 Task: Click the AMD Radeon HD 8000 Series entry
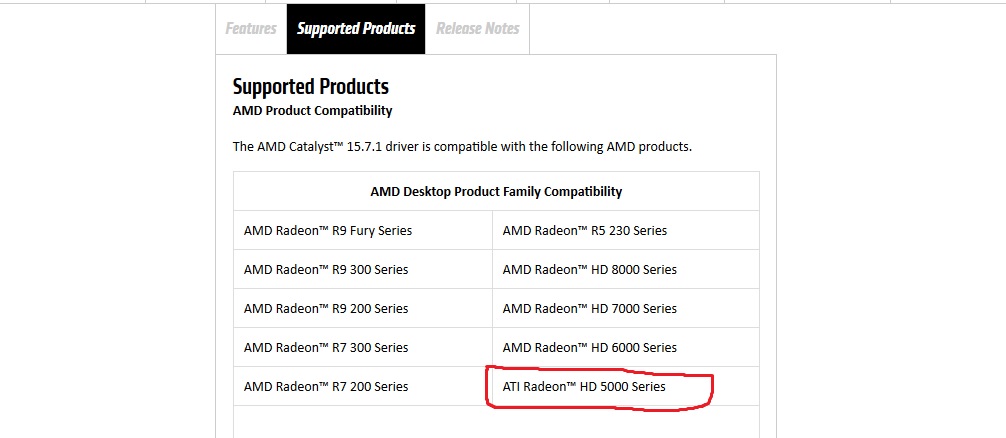pyautogui.click(x=626, y=269)
